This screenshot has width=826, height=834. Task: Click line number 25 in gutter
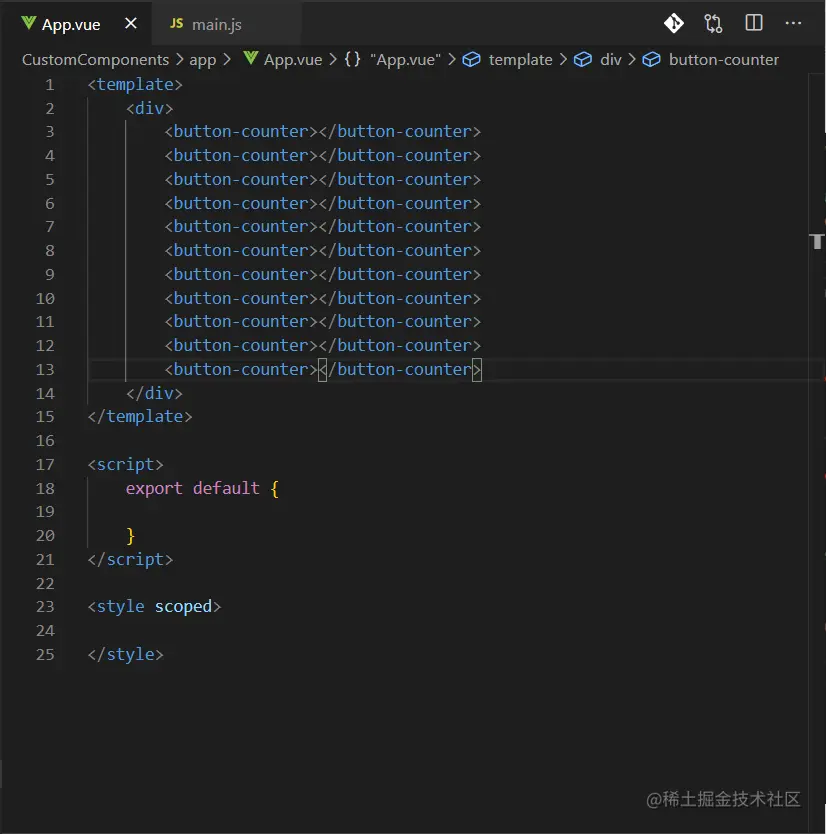(x=45, y=655)
